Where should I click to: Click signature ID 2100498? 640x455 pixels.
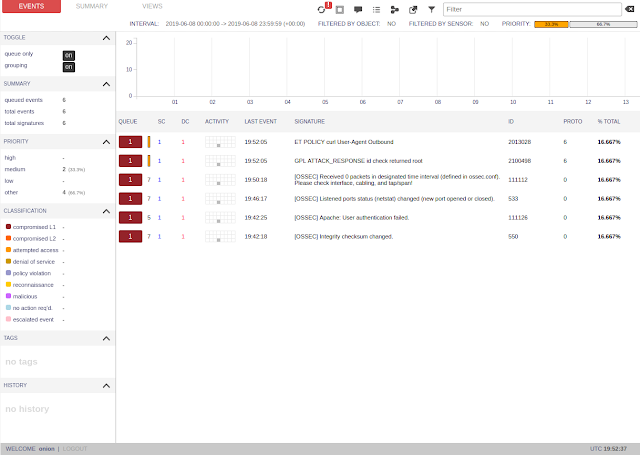point(519,161)
